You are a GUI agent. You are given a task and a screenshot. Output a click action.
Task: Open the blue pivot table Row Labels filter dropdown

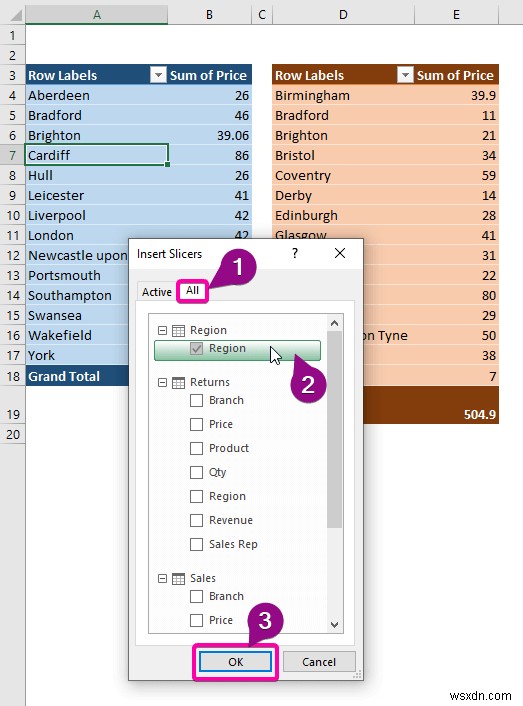(x=158, y=75)
